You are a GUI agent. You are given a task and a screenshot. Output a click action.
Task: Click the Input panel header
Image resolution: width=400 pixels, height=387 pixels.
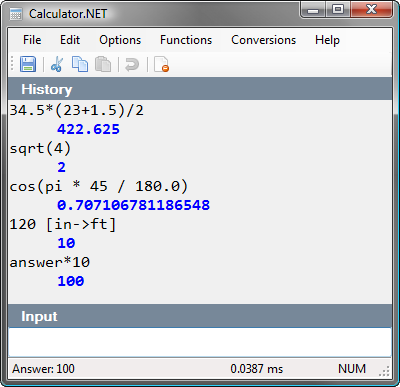(200, 316)
